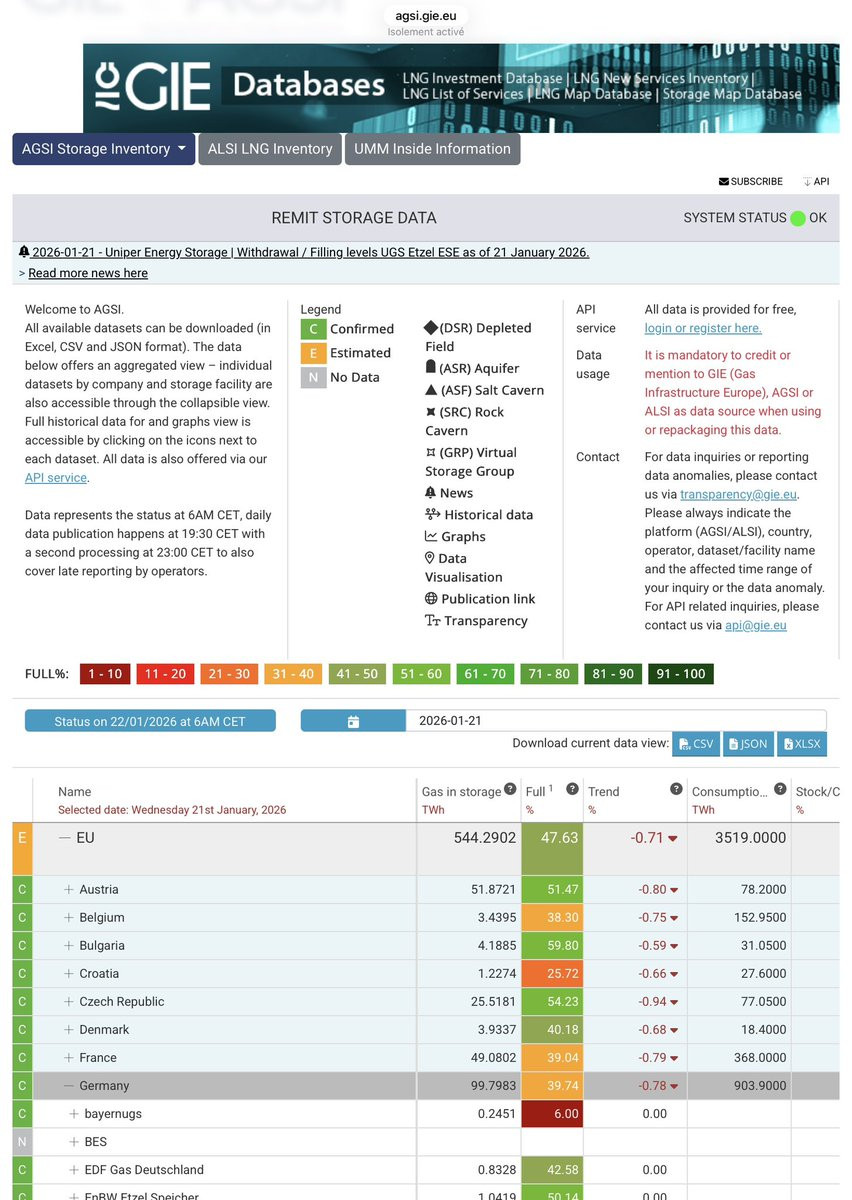The height and width of the screenshot is (1200, 852).
Task: Click the Virtual Storage Group icon
Action: (x=431, y=452)
